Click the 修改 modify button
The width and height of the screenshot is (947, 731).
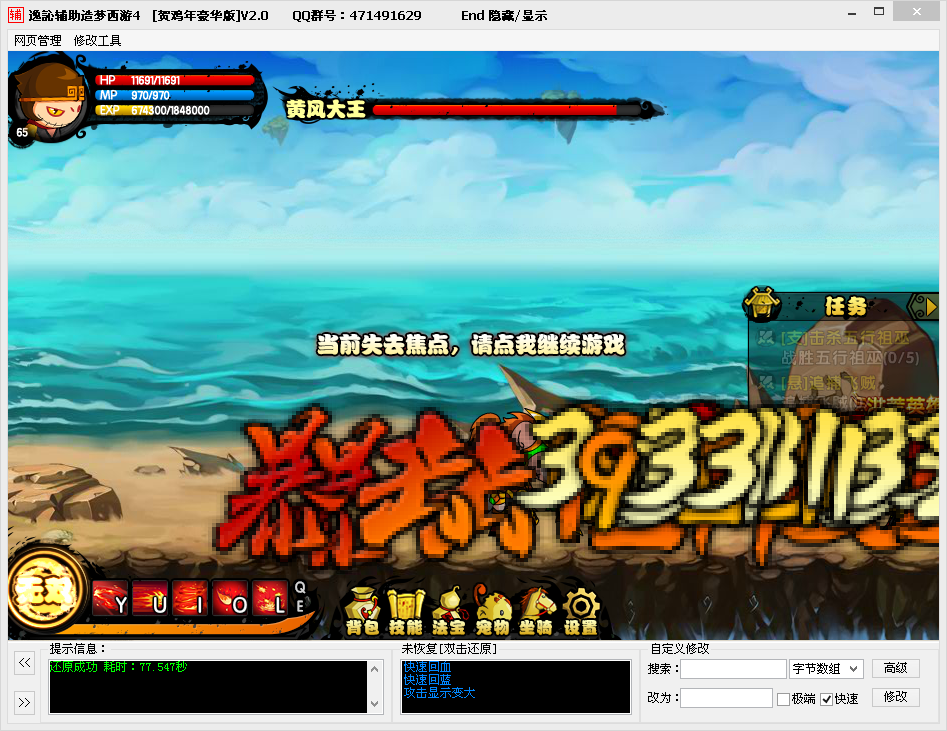(896, 697)
